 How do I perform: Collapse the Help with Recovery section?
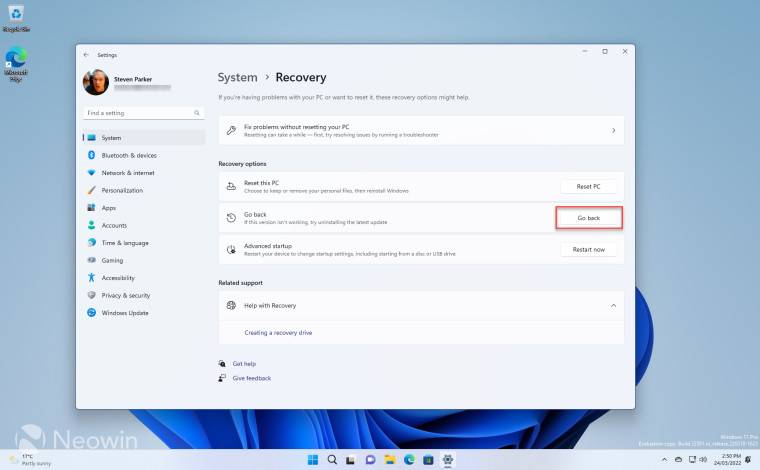[x=613, y=305]
